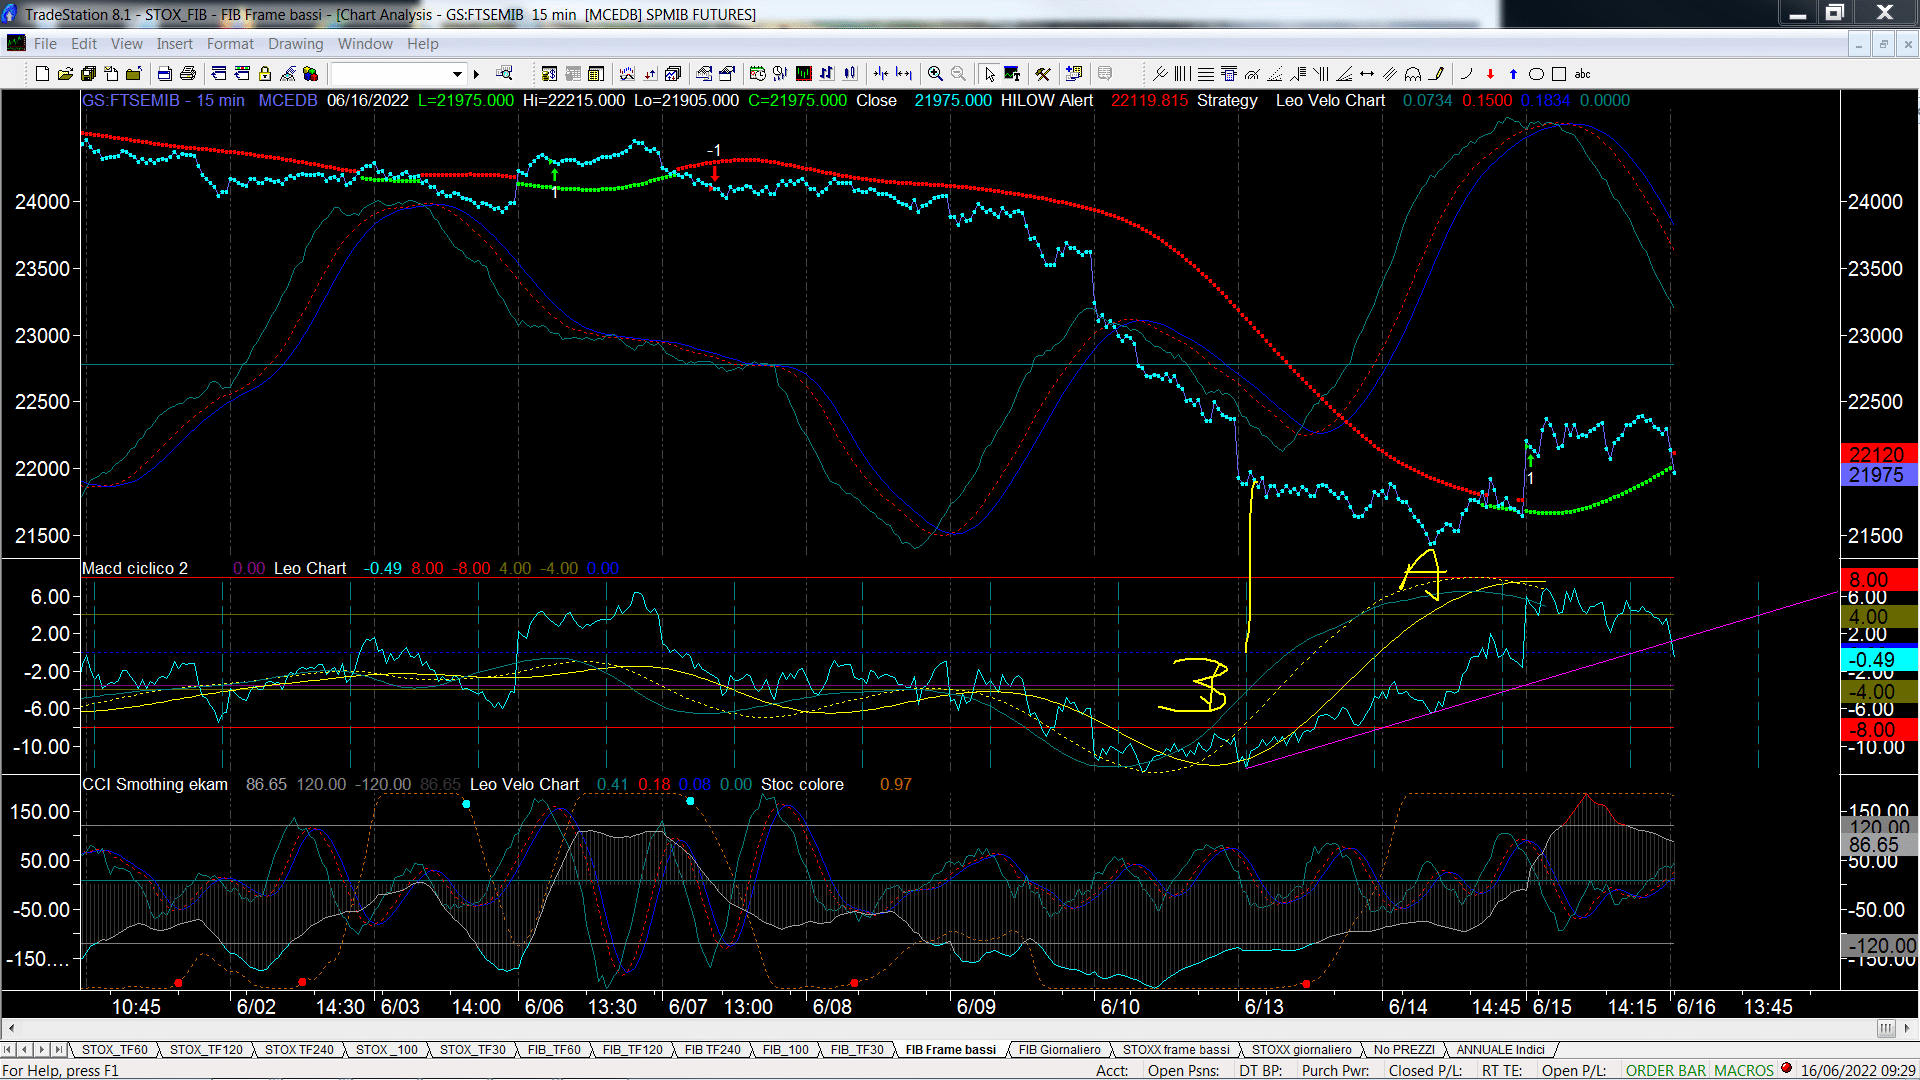The height and width of the screenshot is (1080, 1920).
Task: Click the MACROS status button
Action: [x=1744, y=1070]
